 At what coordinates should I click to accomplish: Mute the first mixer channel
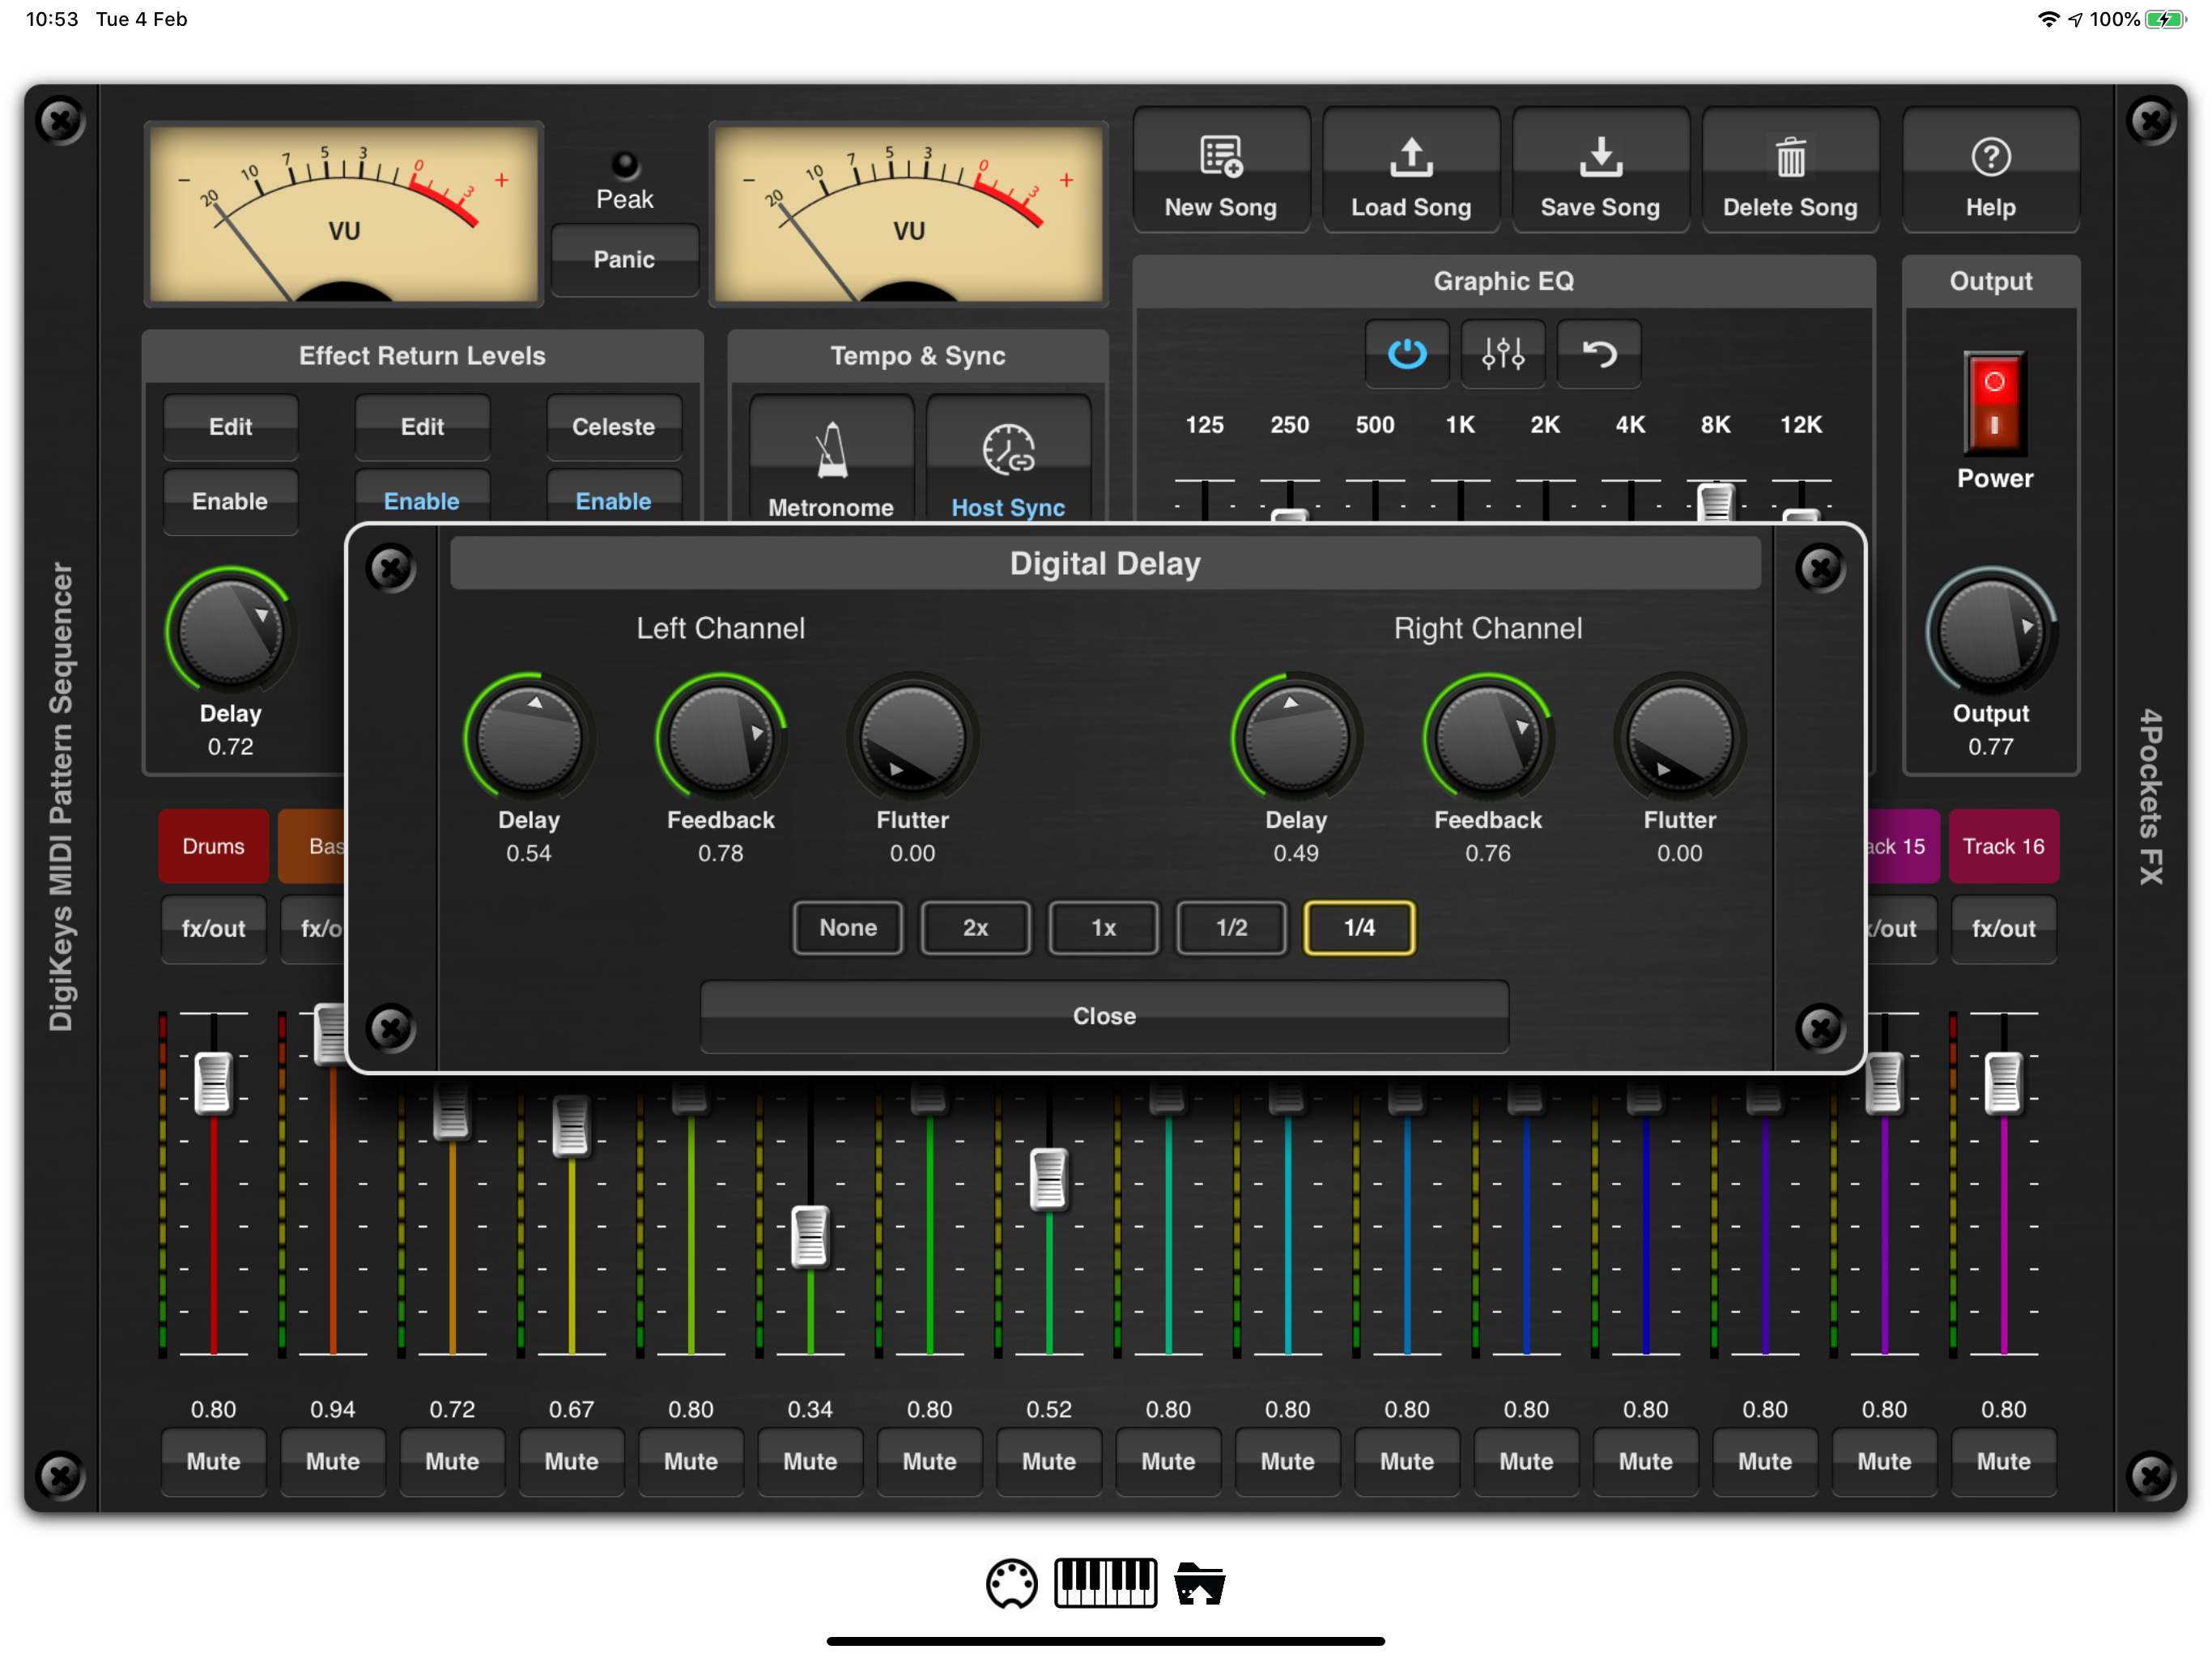point(212,1461)
